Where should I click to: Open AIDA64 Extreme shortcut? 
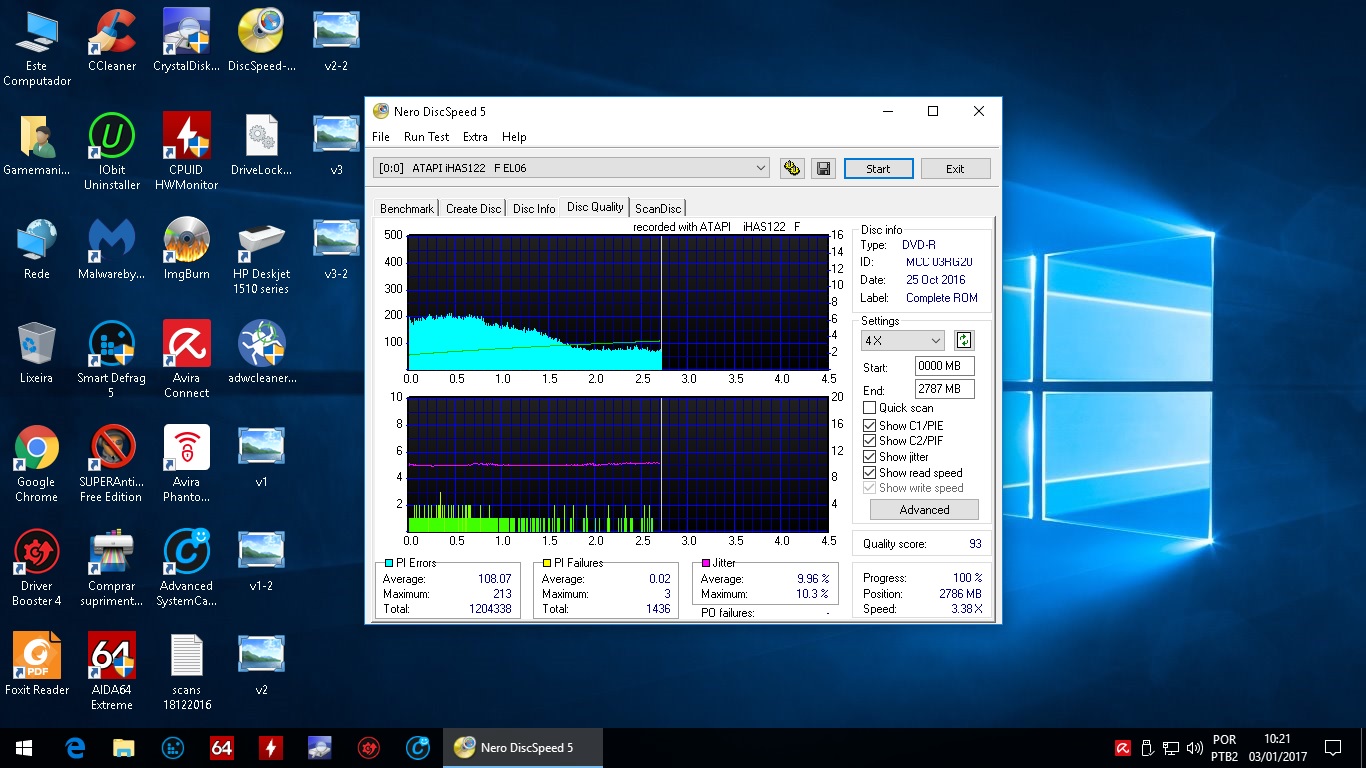112,672
